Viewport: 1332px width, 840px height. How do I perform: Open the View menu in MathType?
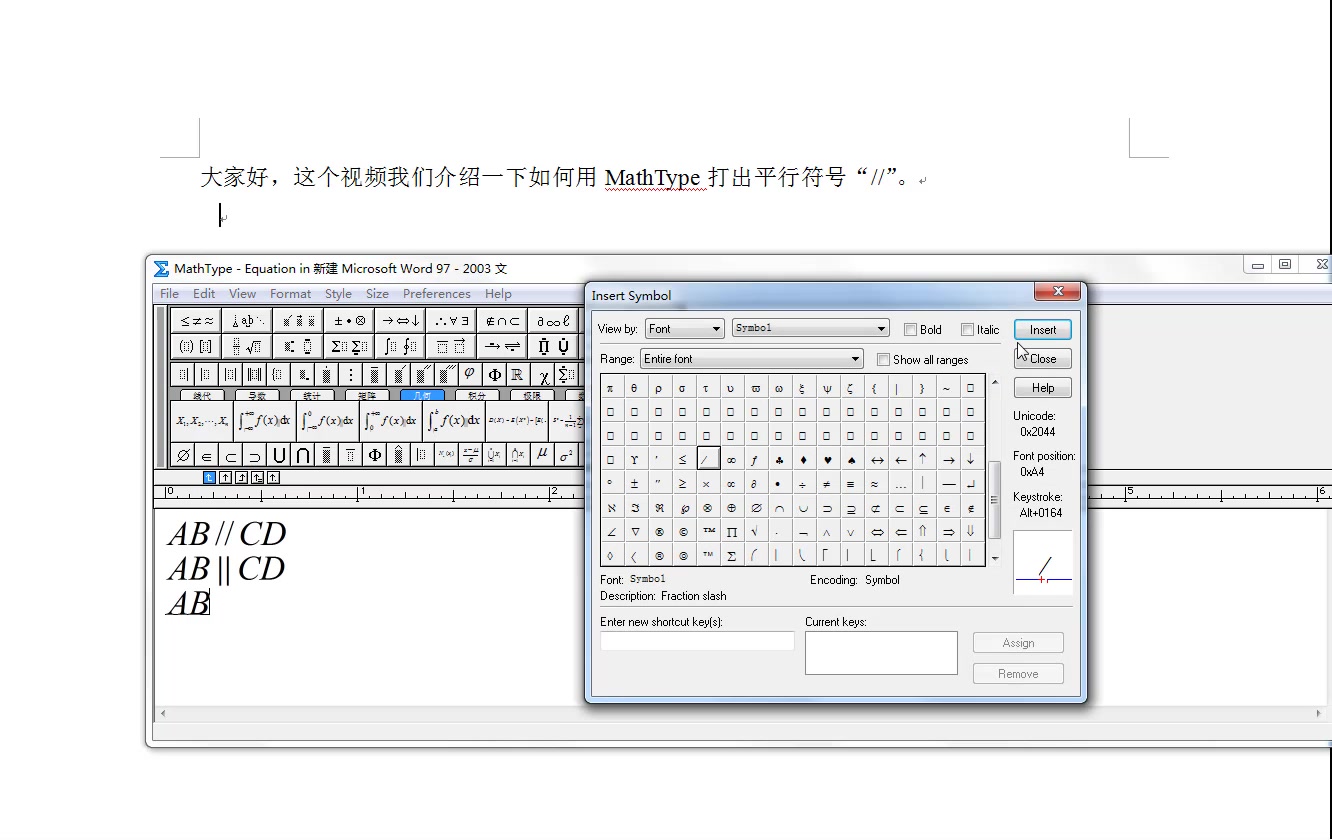[242, 293]
